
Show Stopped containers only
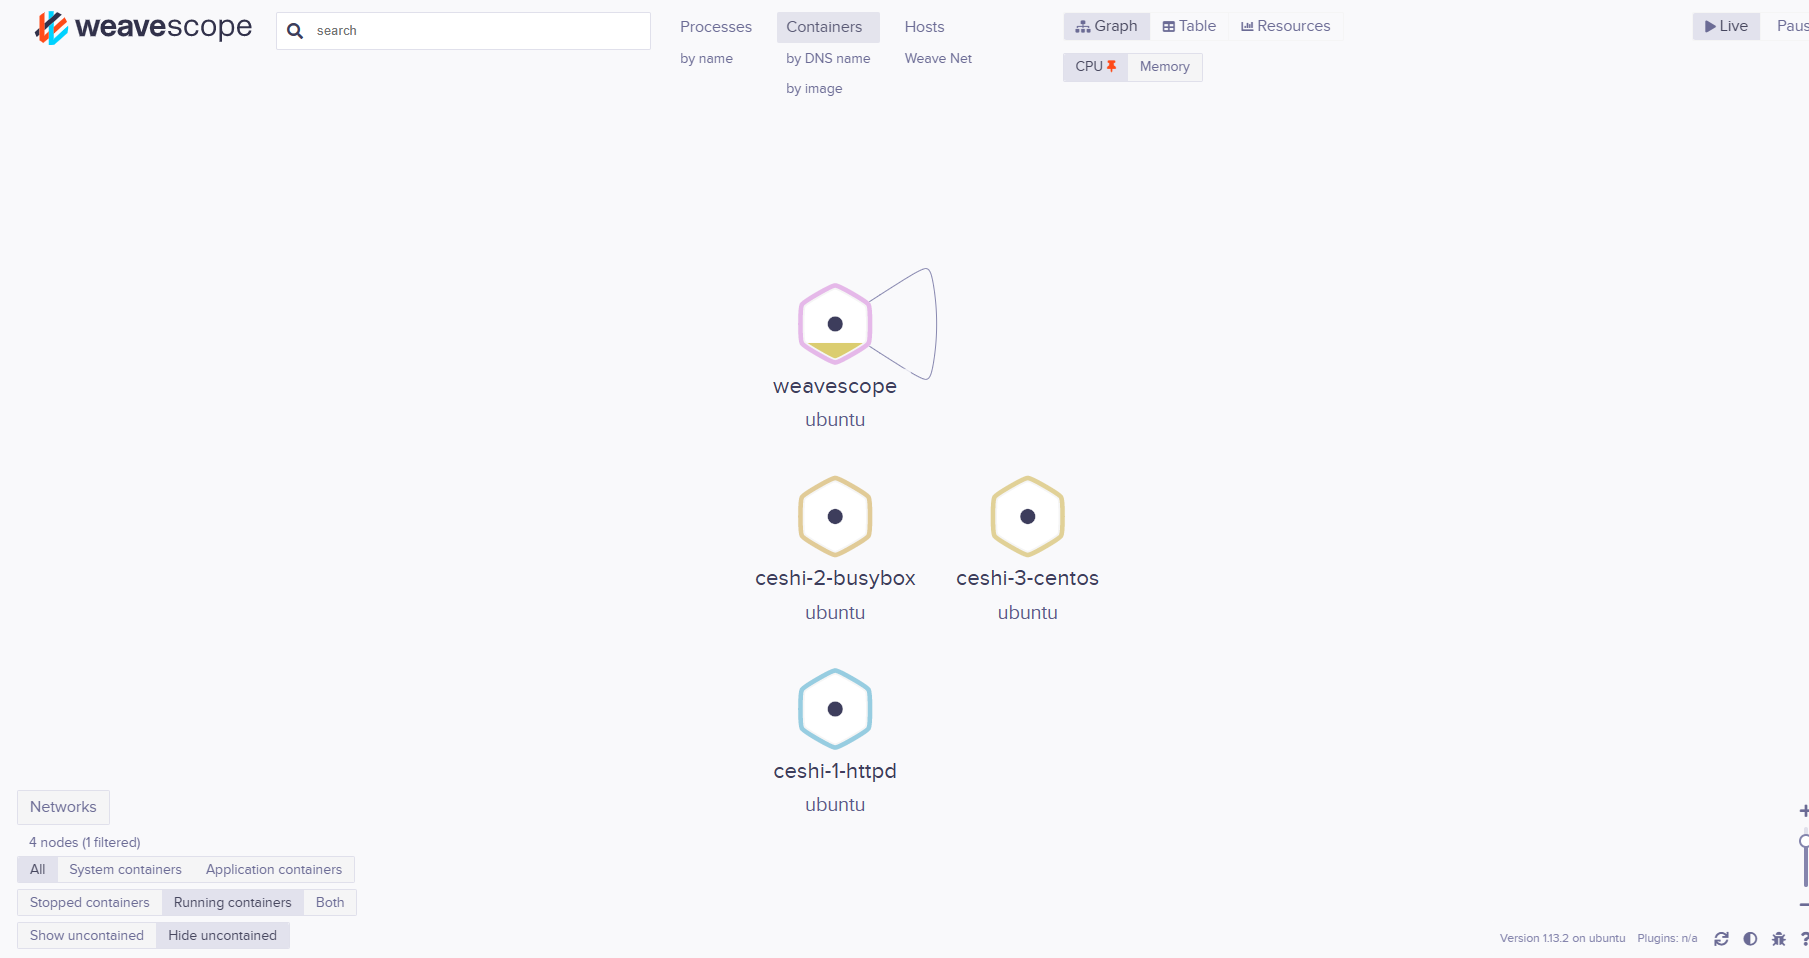coord(89,903)
